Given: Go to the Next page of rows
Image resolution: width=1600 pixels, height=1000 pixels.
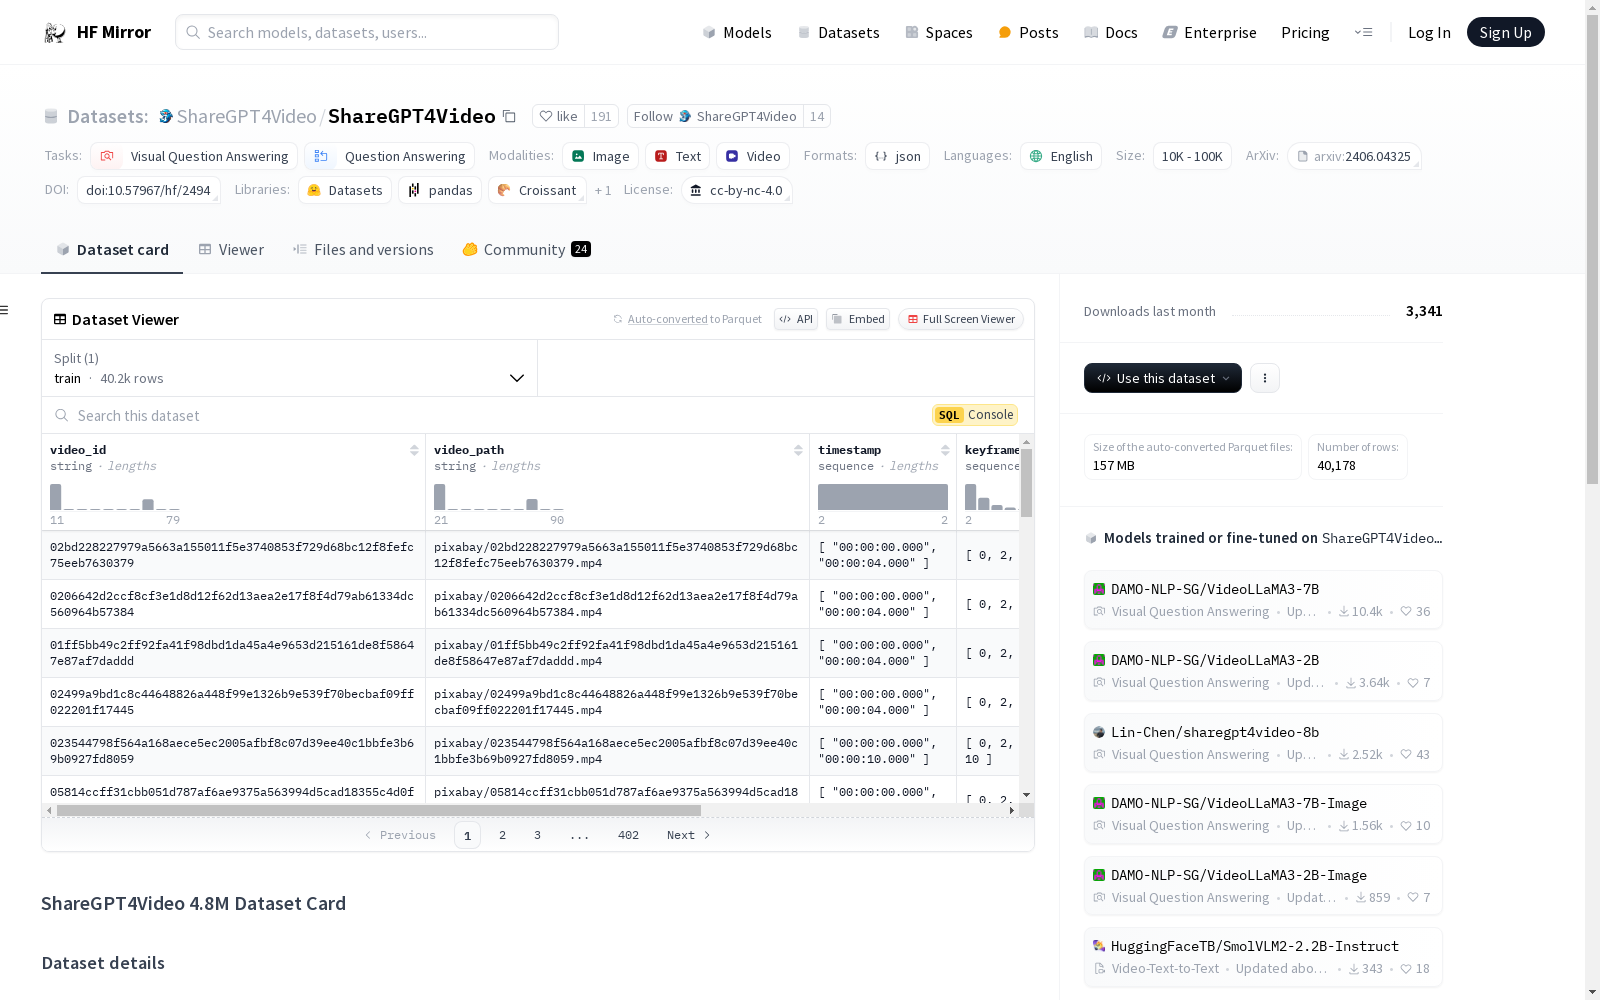Looking at the screenshot, I should (689, 835).
